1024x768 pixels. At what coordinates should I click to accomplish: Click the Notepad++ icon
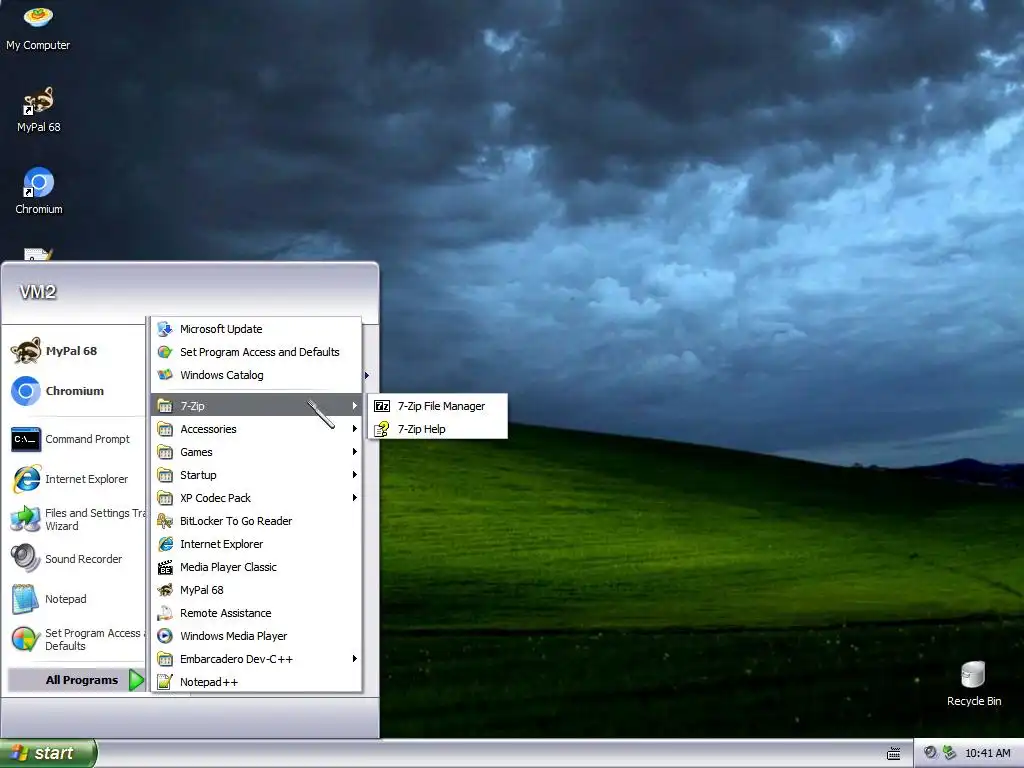(165, 682)
